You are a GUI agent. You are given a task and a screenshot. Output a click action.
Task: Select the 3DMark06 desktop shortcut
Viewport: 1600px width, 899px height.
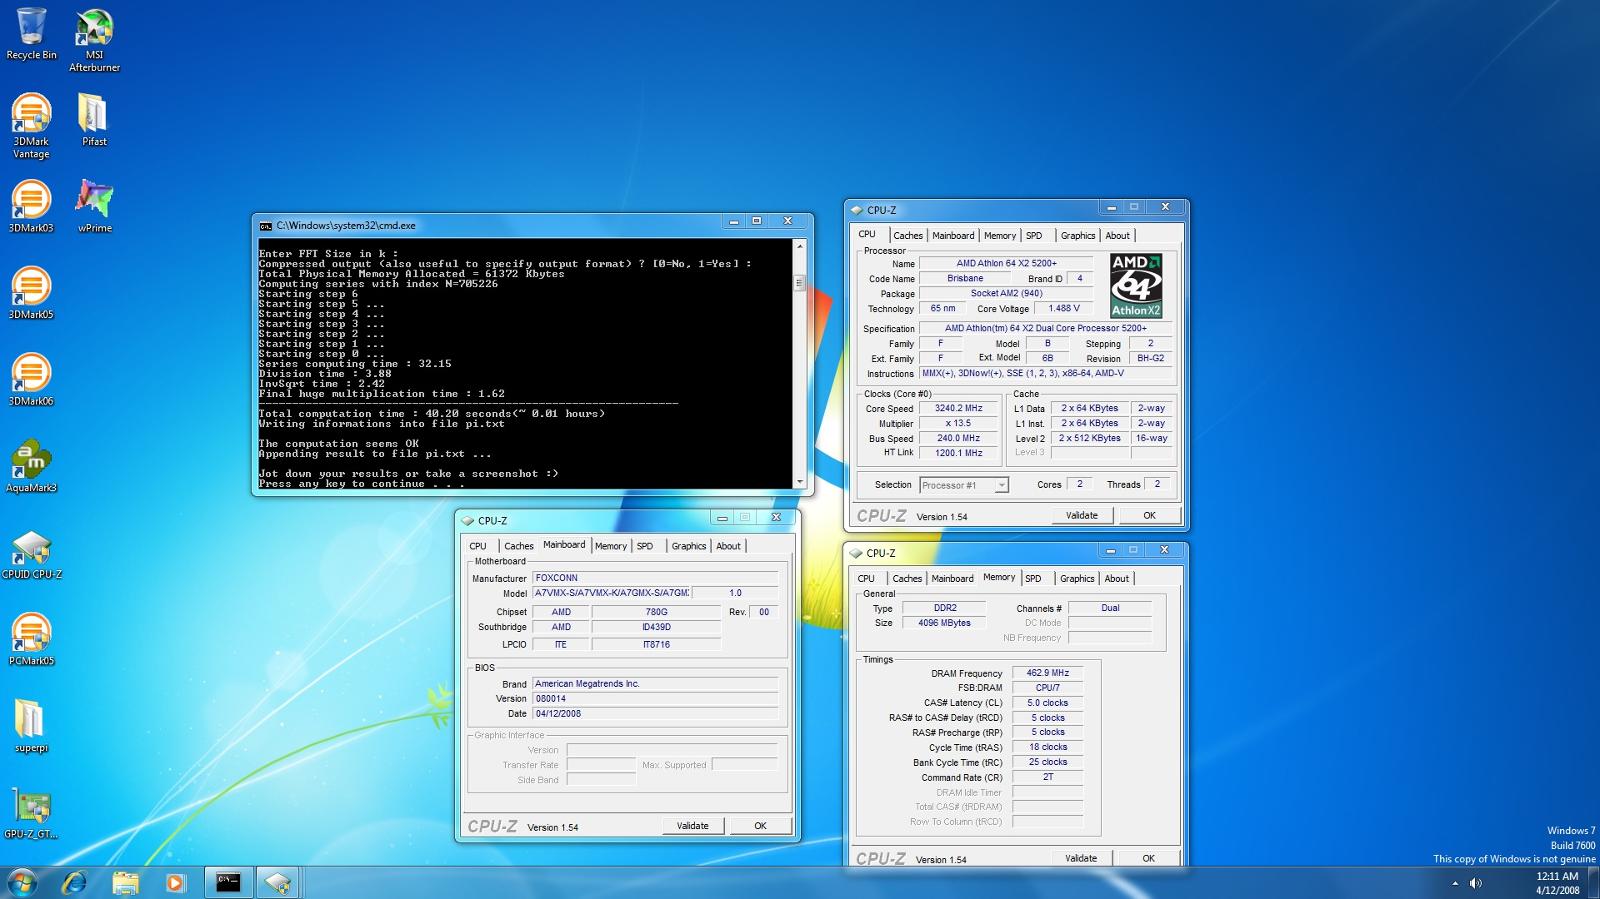pyautogui.click(x=31, y=379)
